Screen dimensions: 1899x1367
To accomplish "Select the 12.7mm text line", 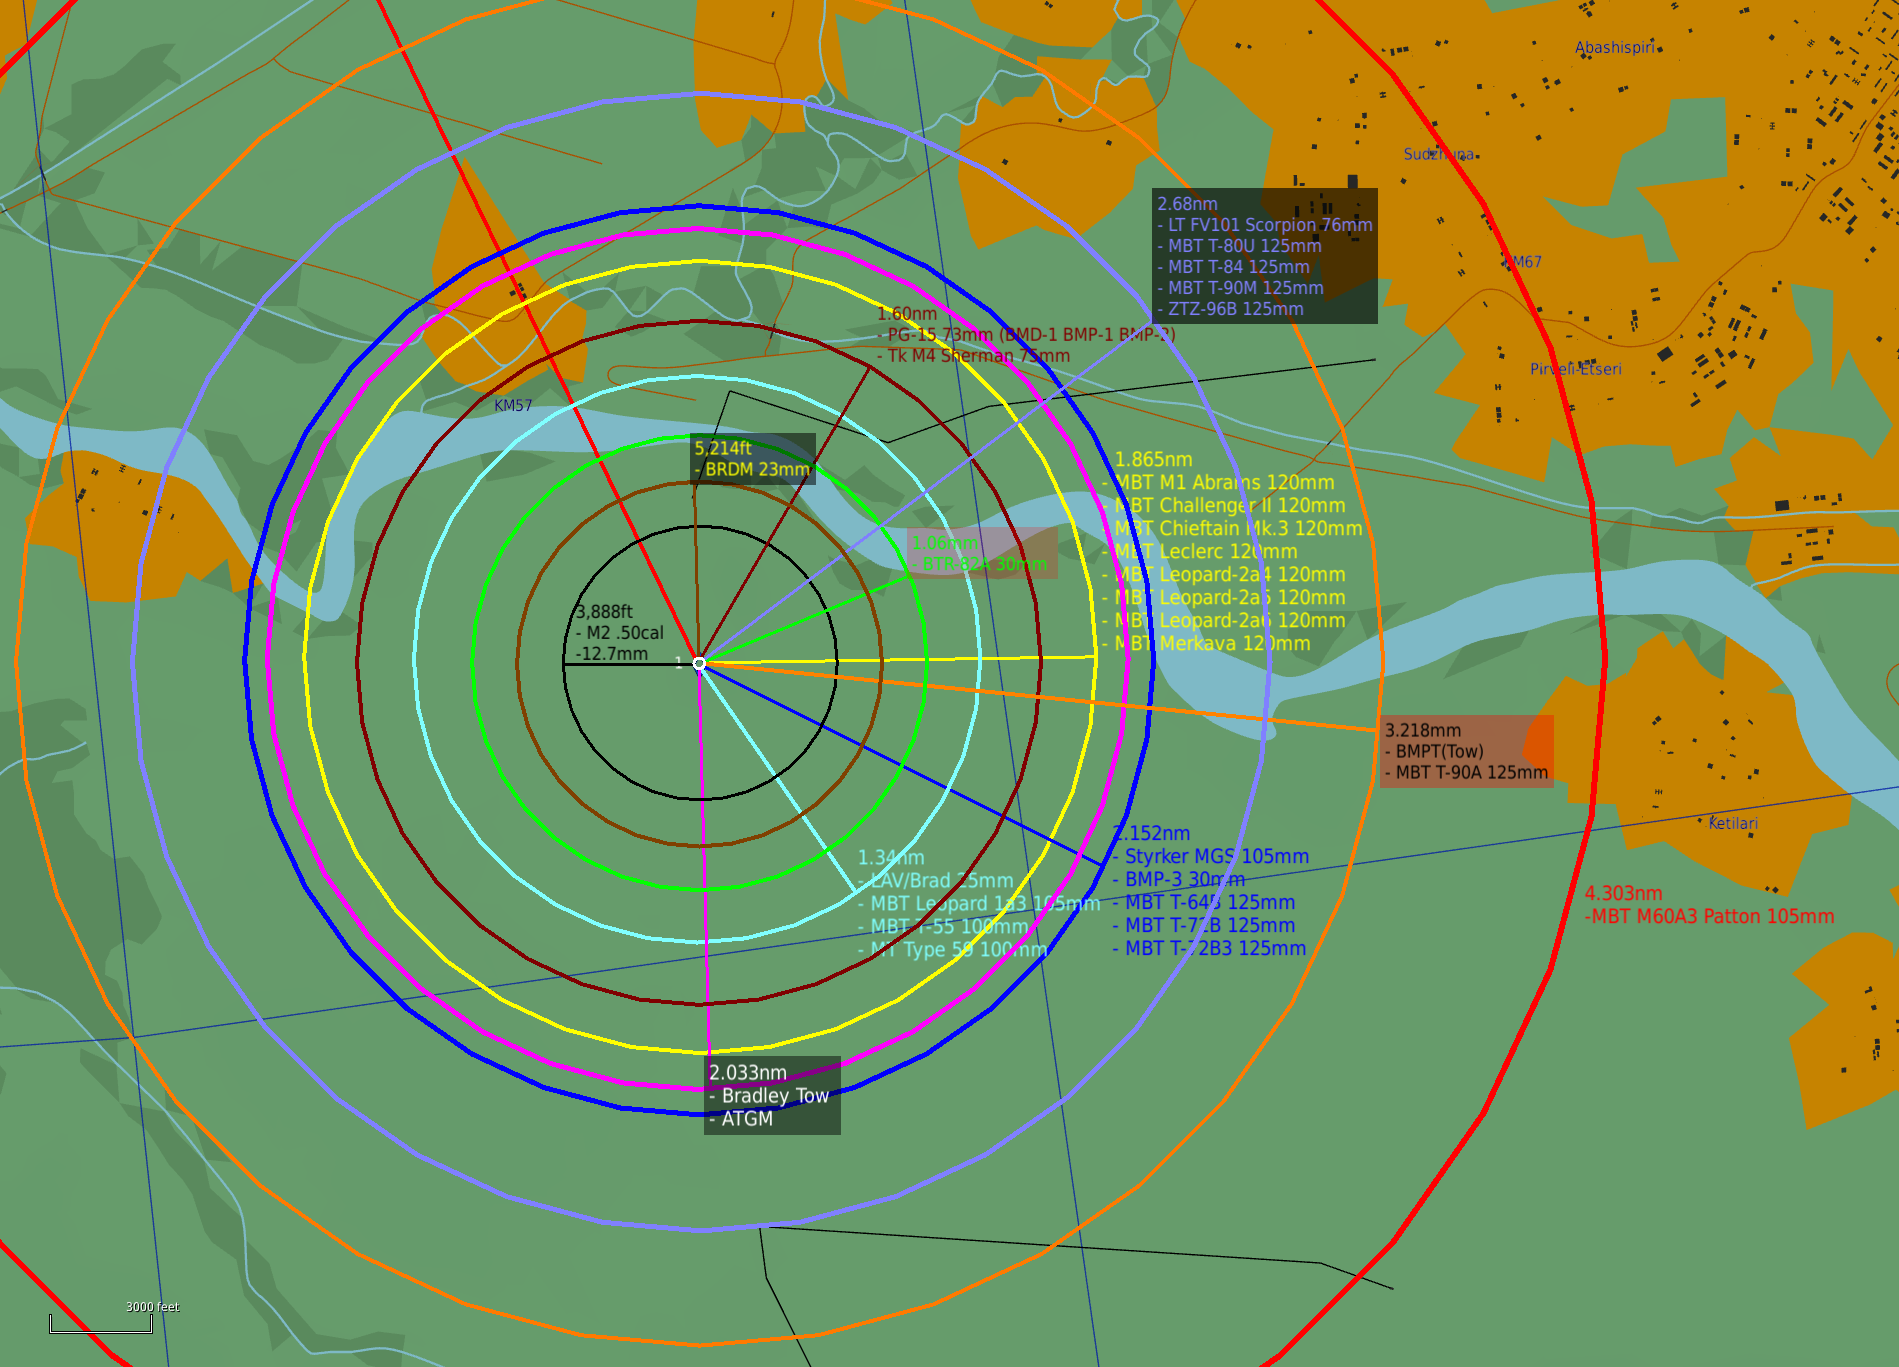I will (x=611, y=654).
